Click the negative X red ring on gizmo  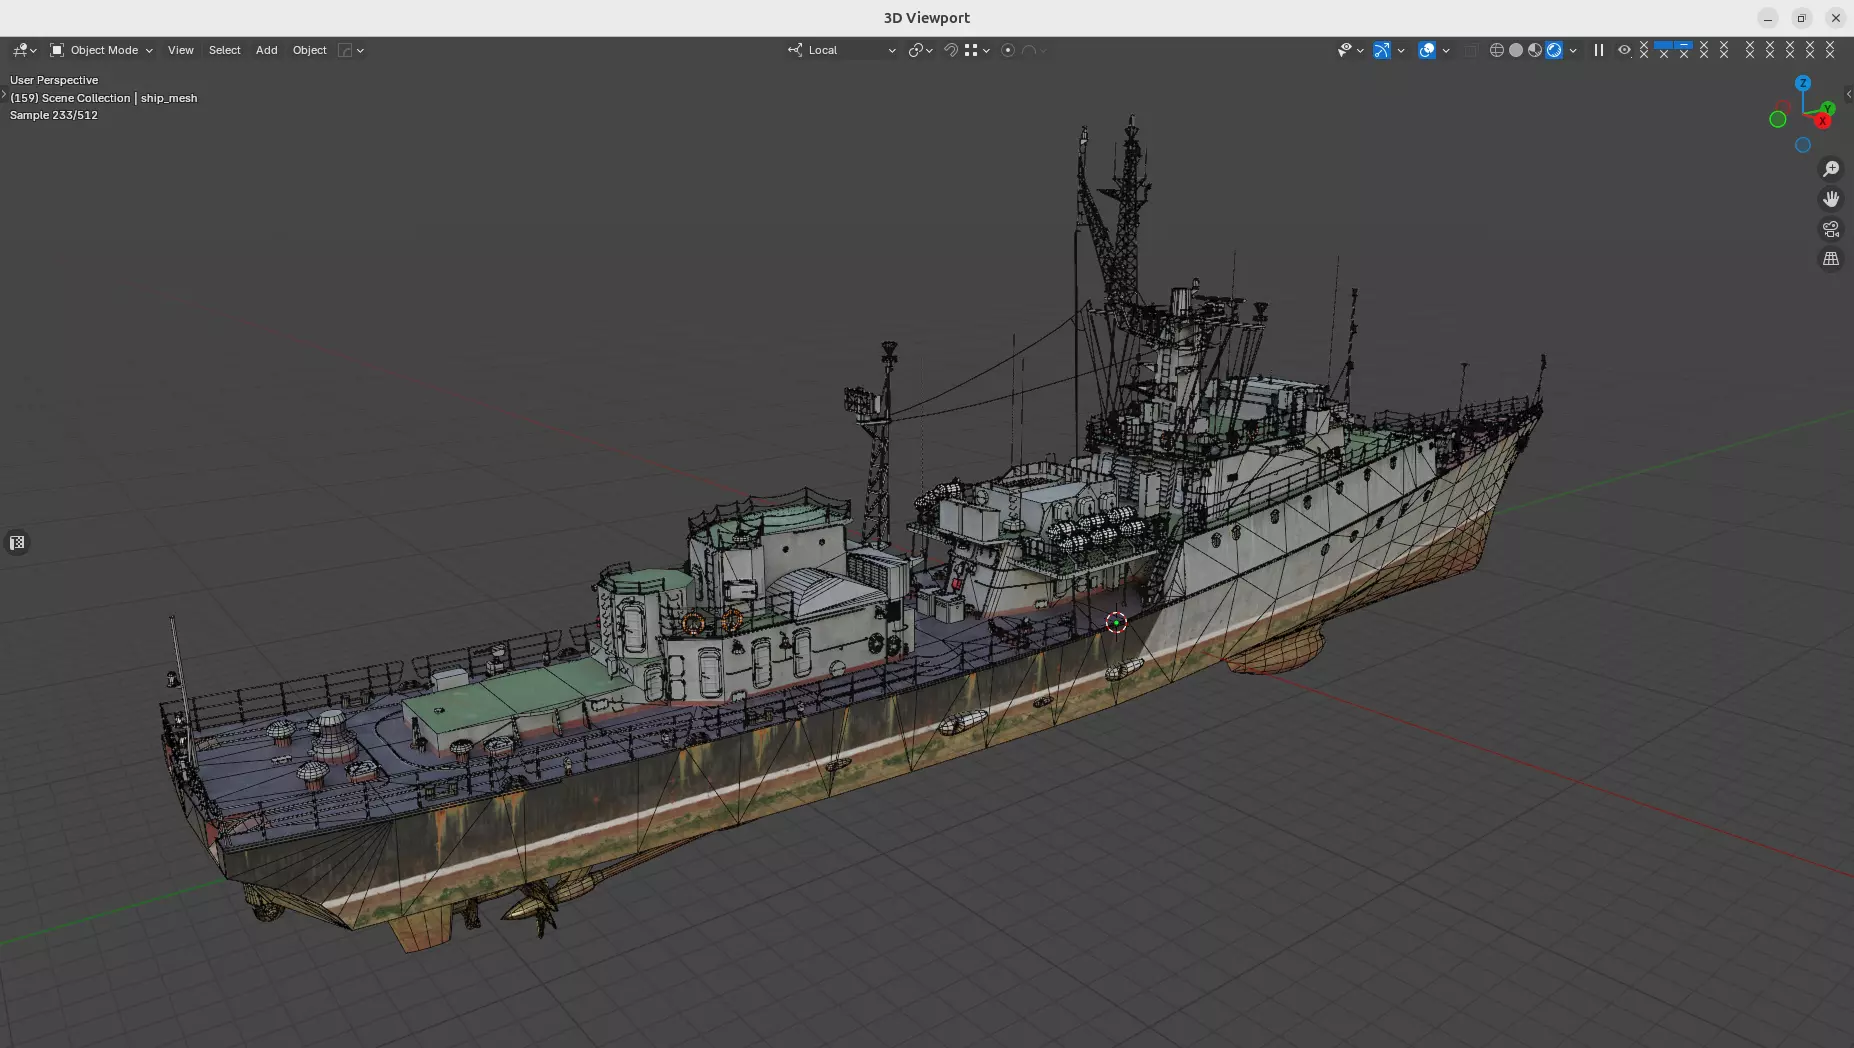pos(1783,106)
